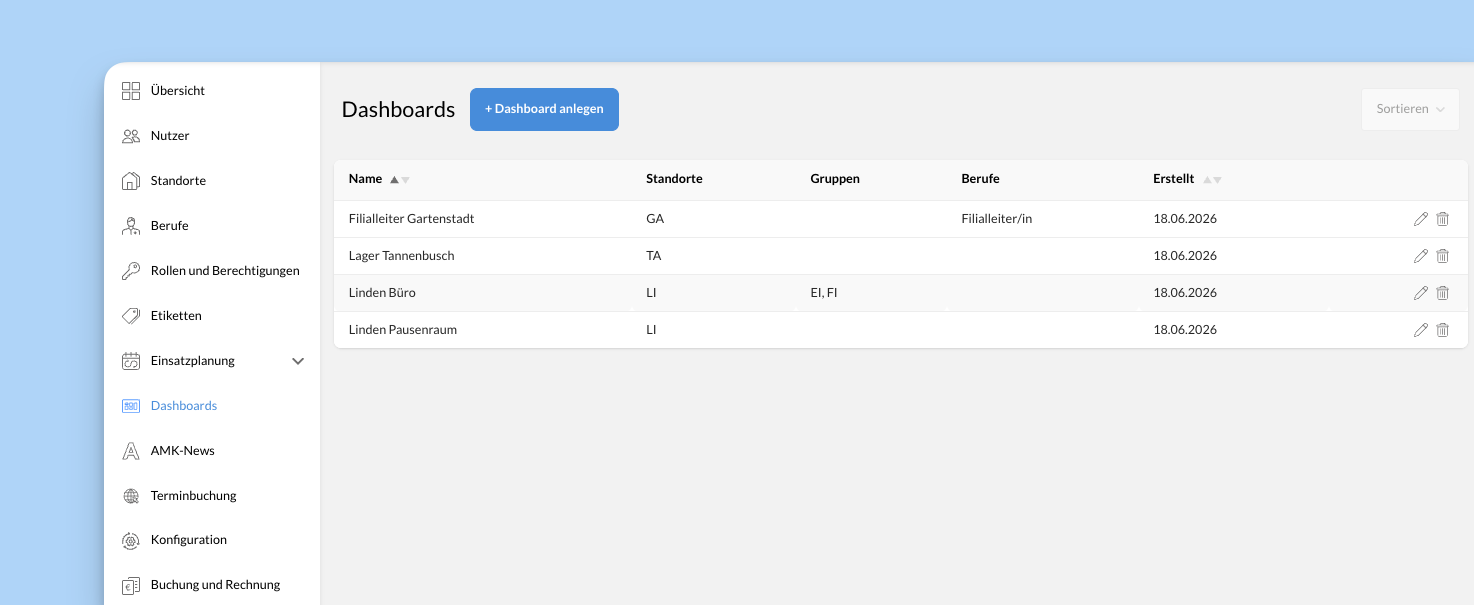The width and height of the screenshot is (1474, 605).
Task: Click the Rollen und Berechtigungen key icon
Action: click(x=131, y=271)
